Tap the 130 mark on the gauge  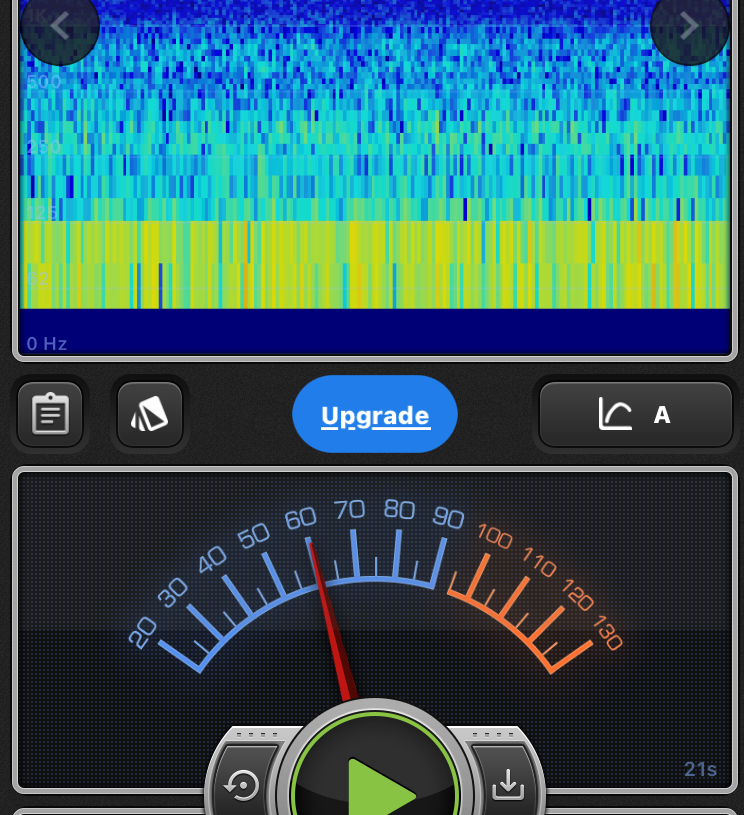coord(607,633)
